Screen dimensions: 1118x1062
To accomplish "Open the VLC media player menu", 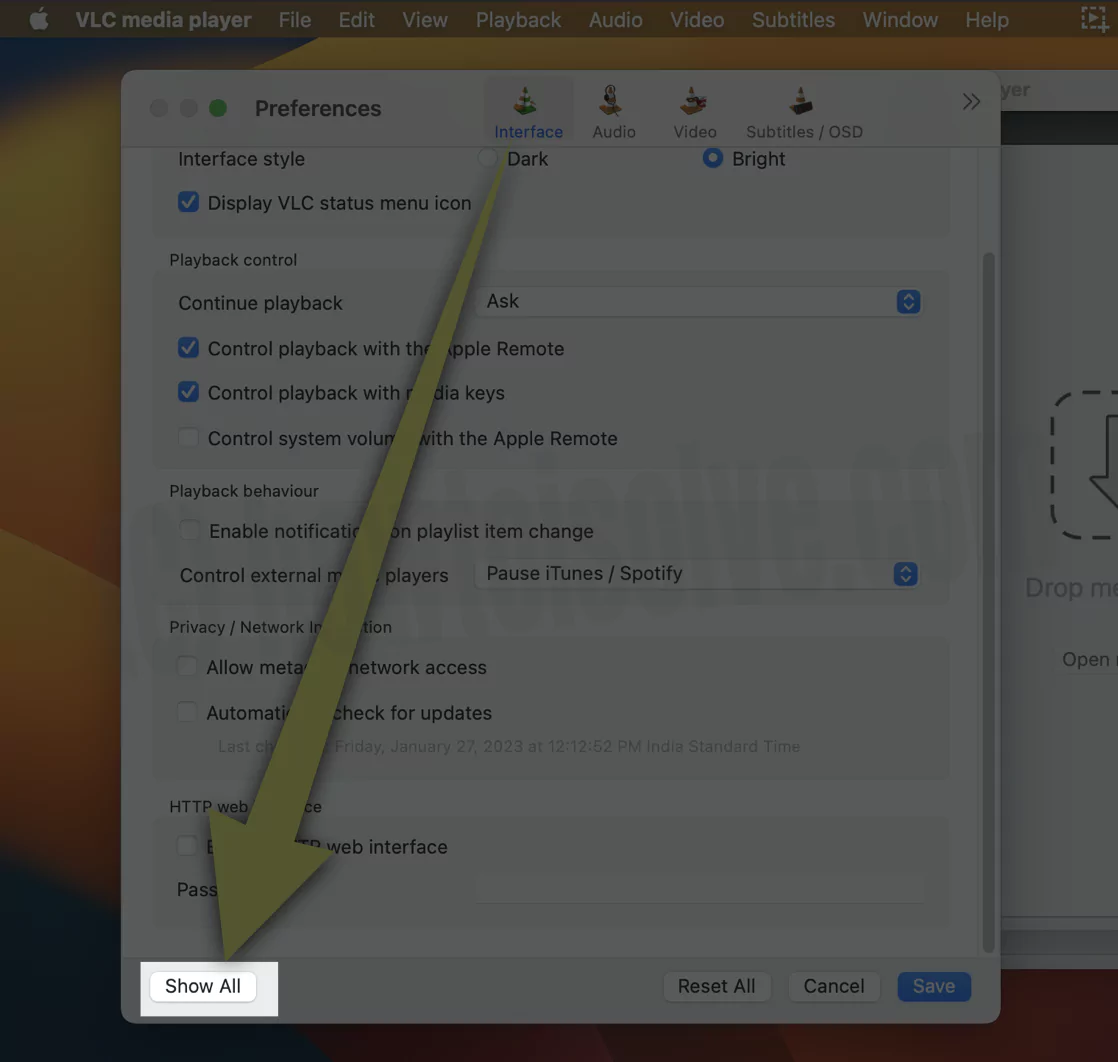I will (x=163, y=19).
